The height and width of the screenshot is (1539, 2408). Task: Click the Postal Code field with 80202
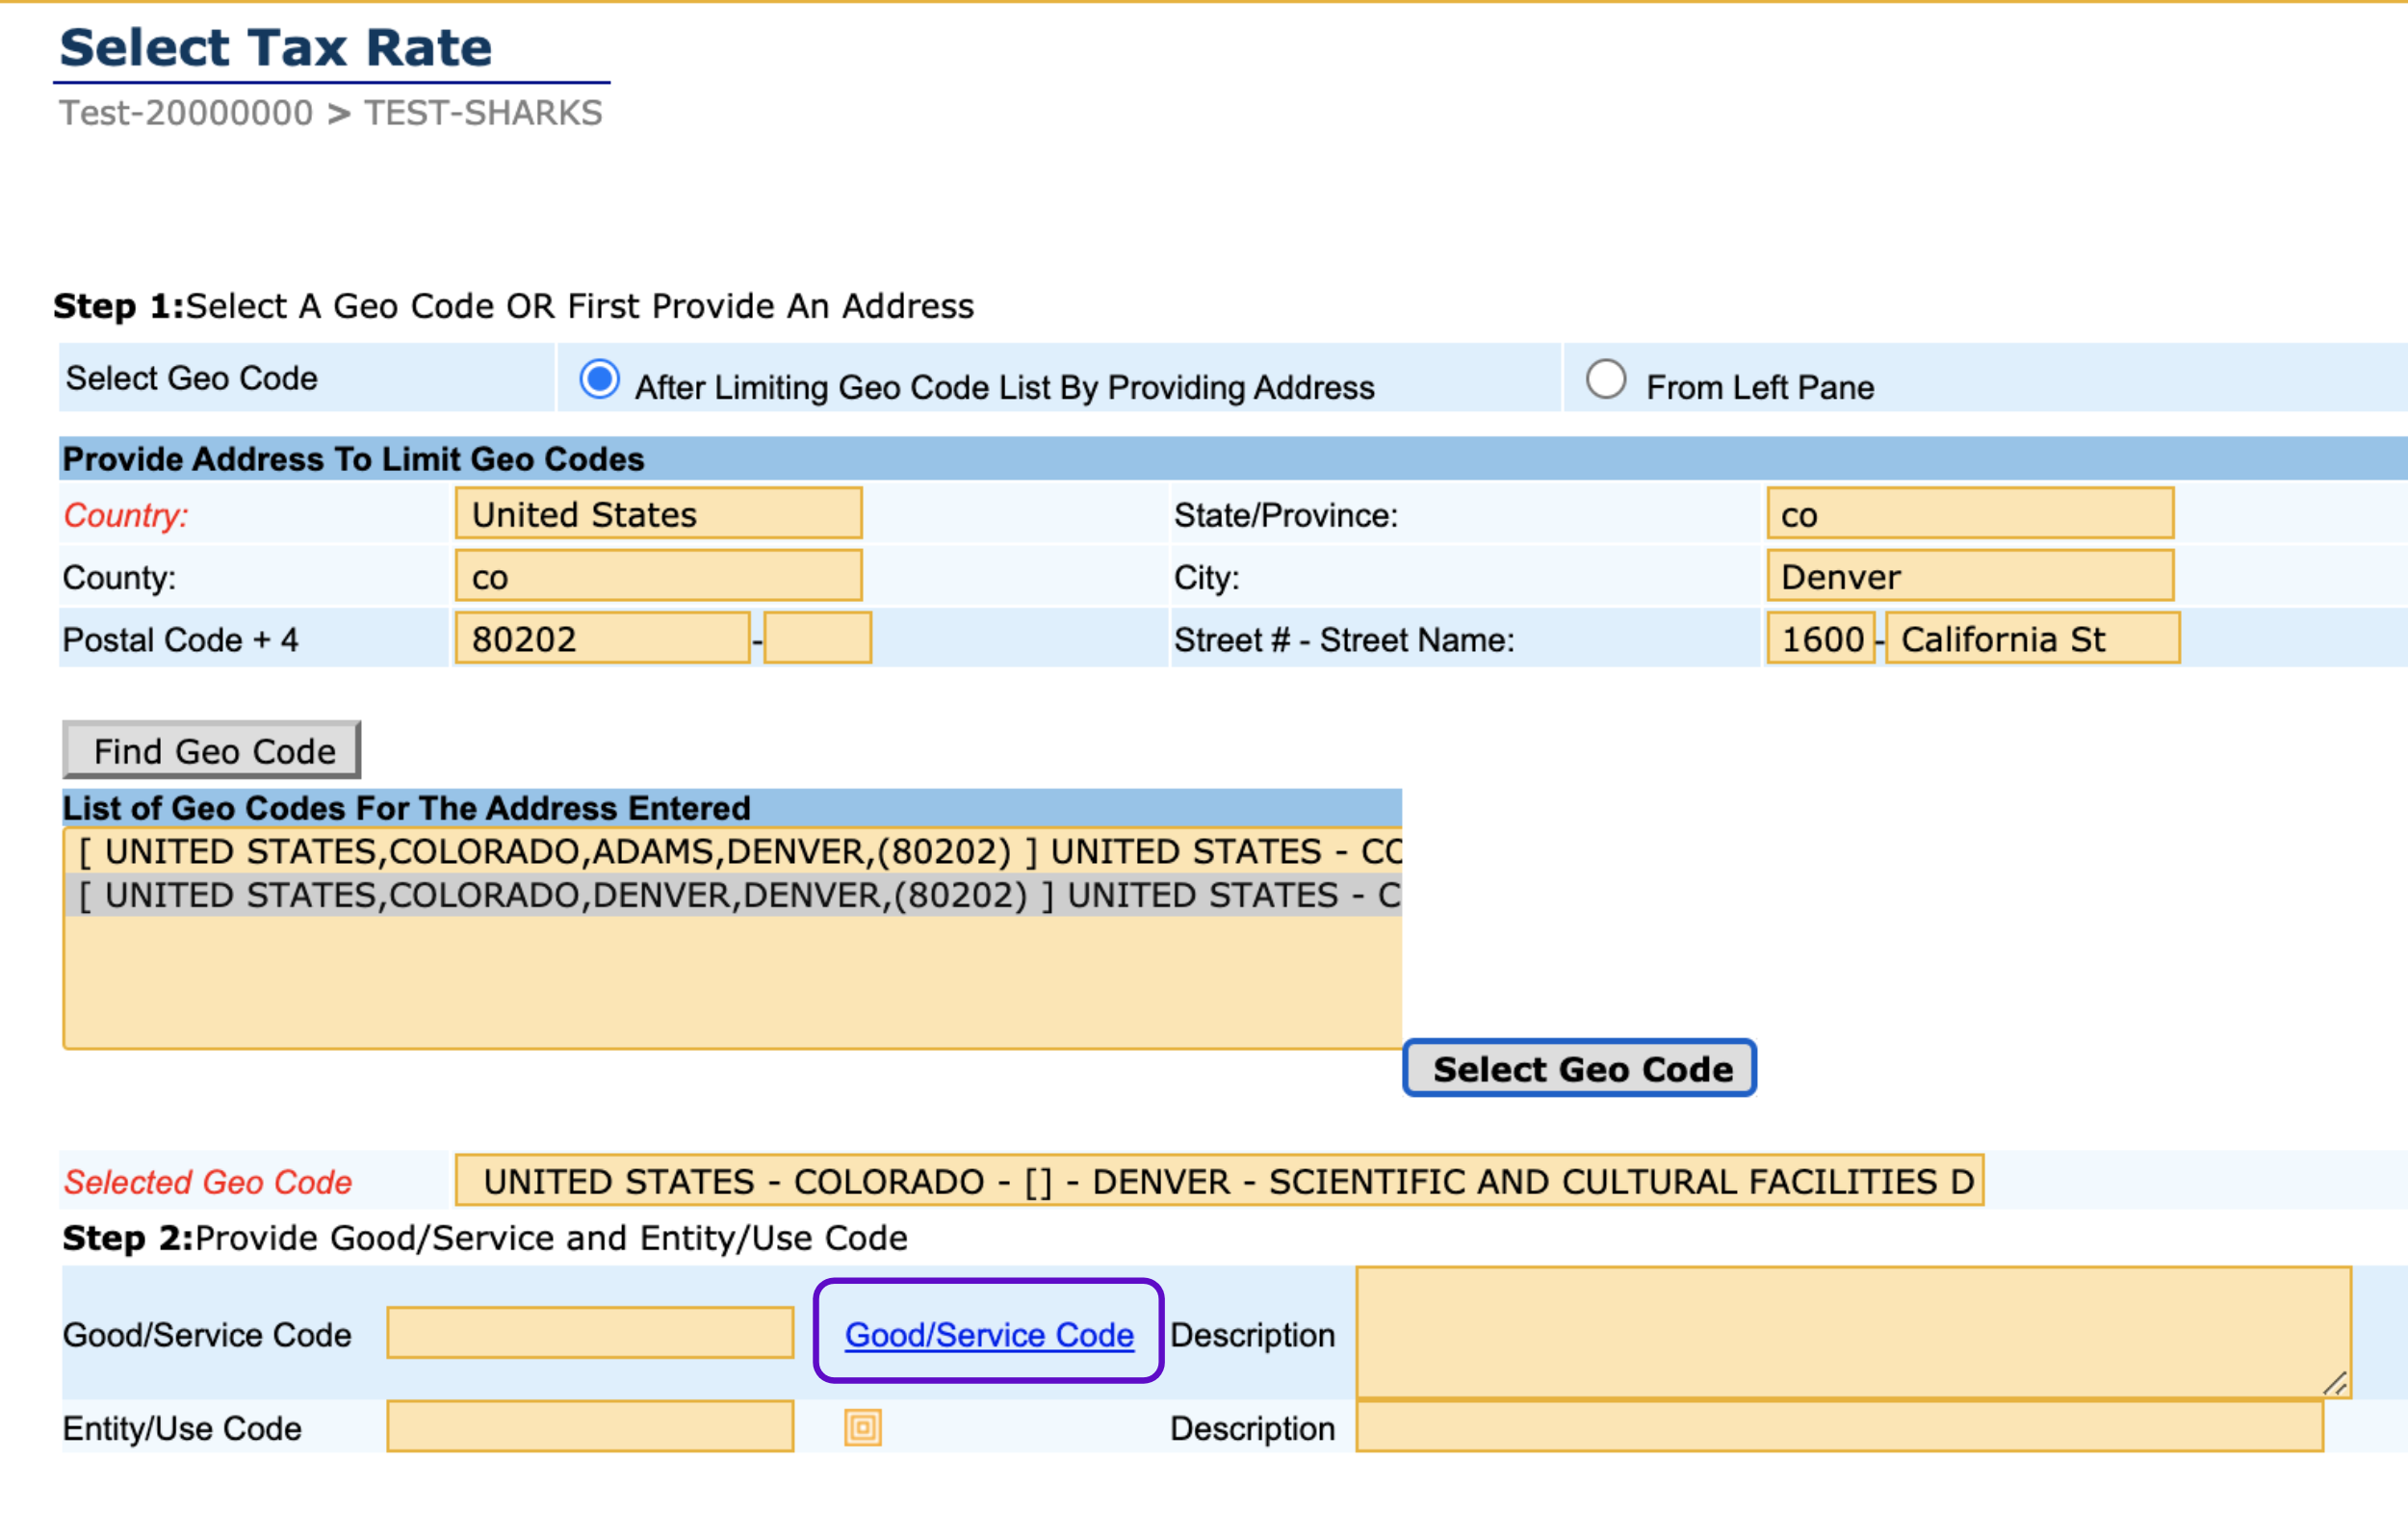tap(602, 638)
